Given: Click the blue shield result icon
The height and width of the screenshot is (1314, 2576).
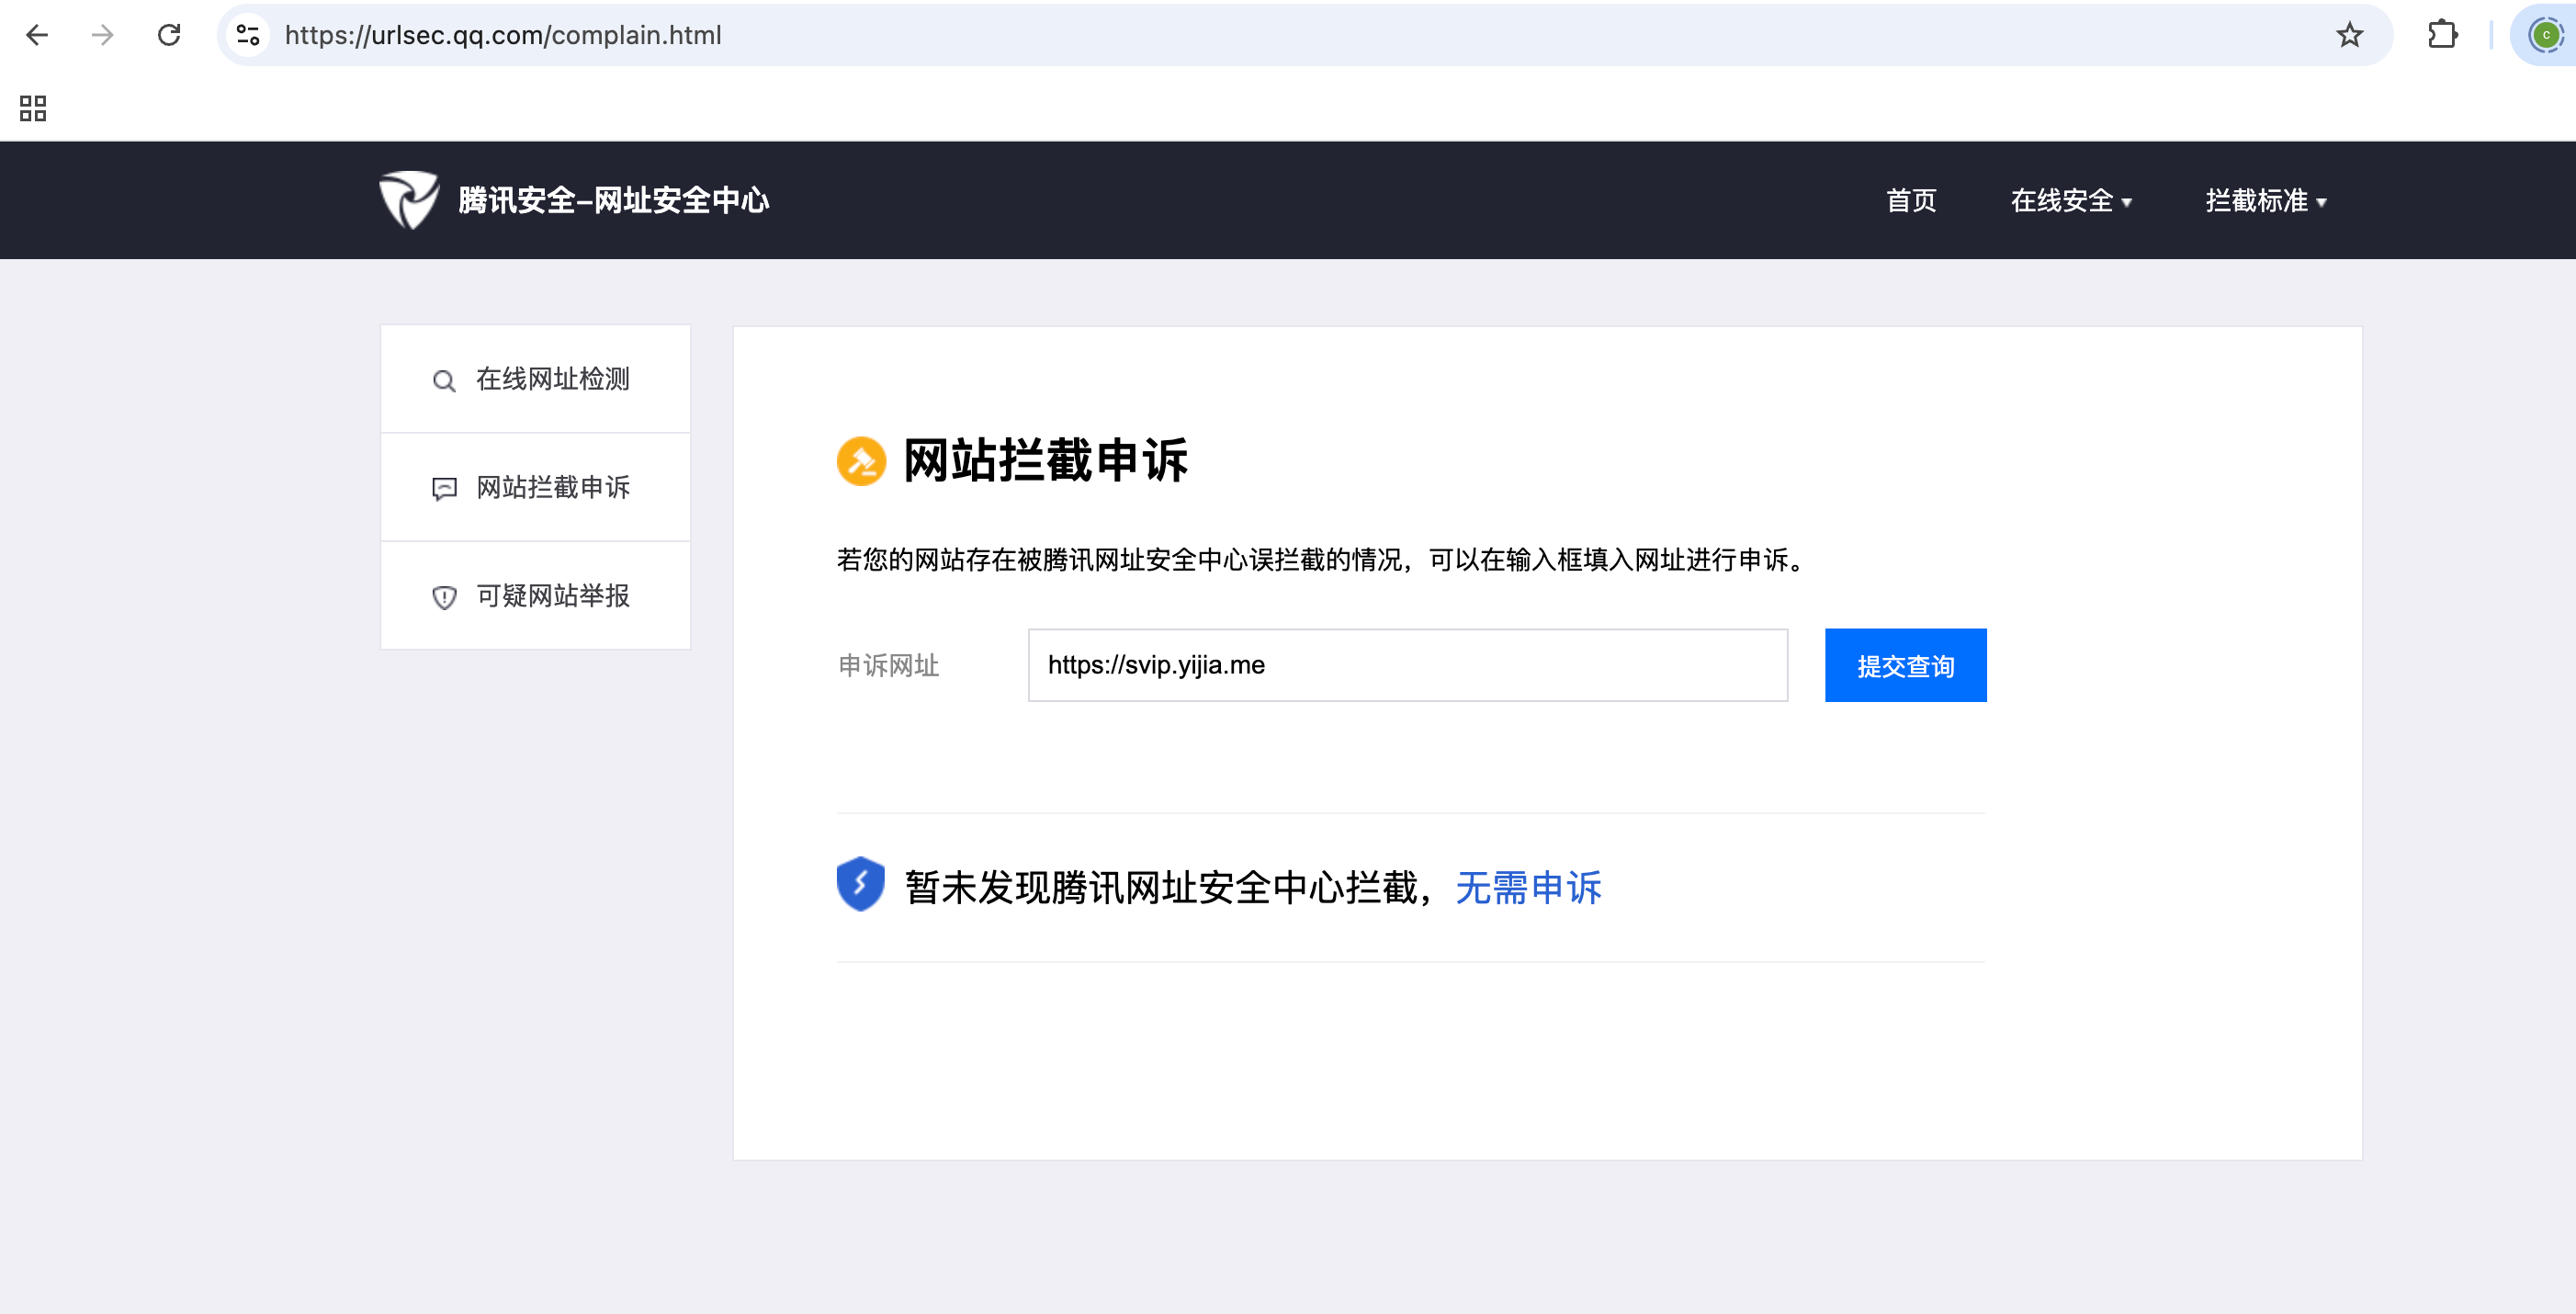Looking at the screenshot, I should point(860,884).
